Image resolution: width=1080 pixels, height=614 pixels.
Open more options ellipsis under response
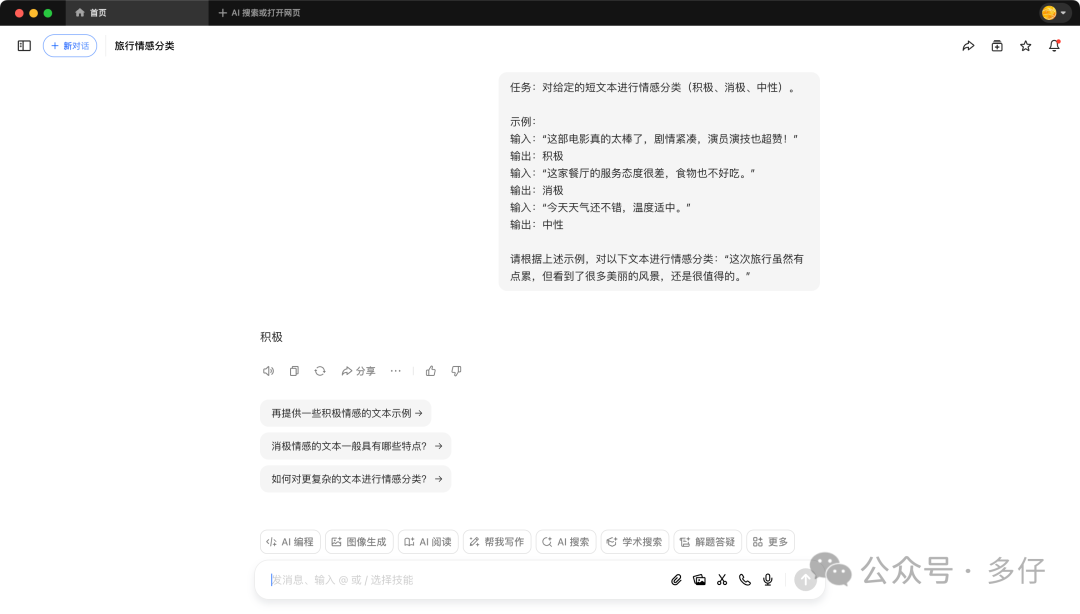coord(395,371)
